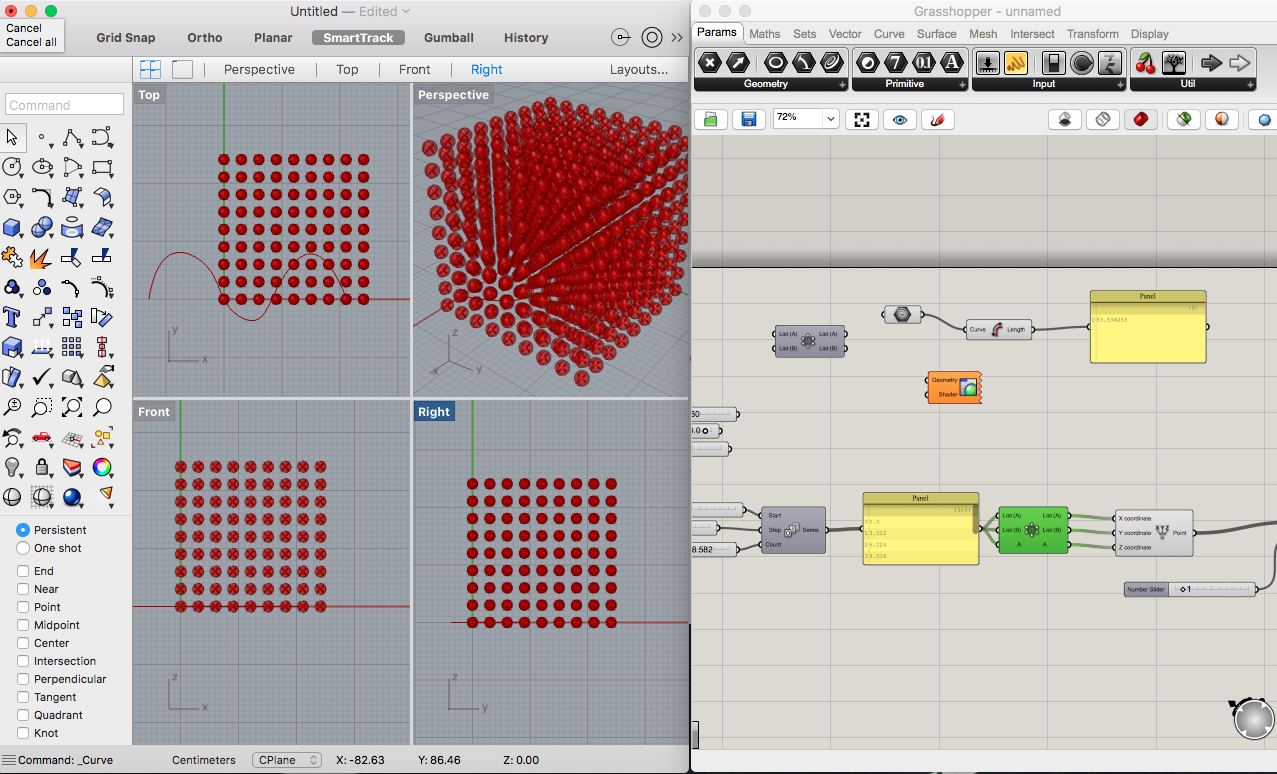Click the Point parameter icon in Grasshopper

(x=710, y=63)
